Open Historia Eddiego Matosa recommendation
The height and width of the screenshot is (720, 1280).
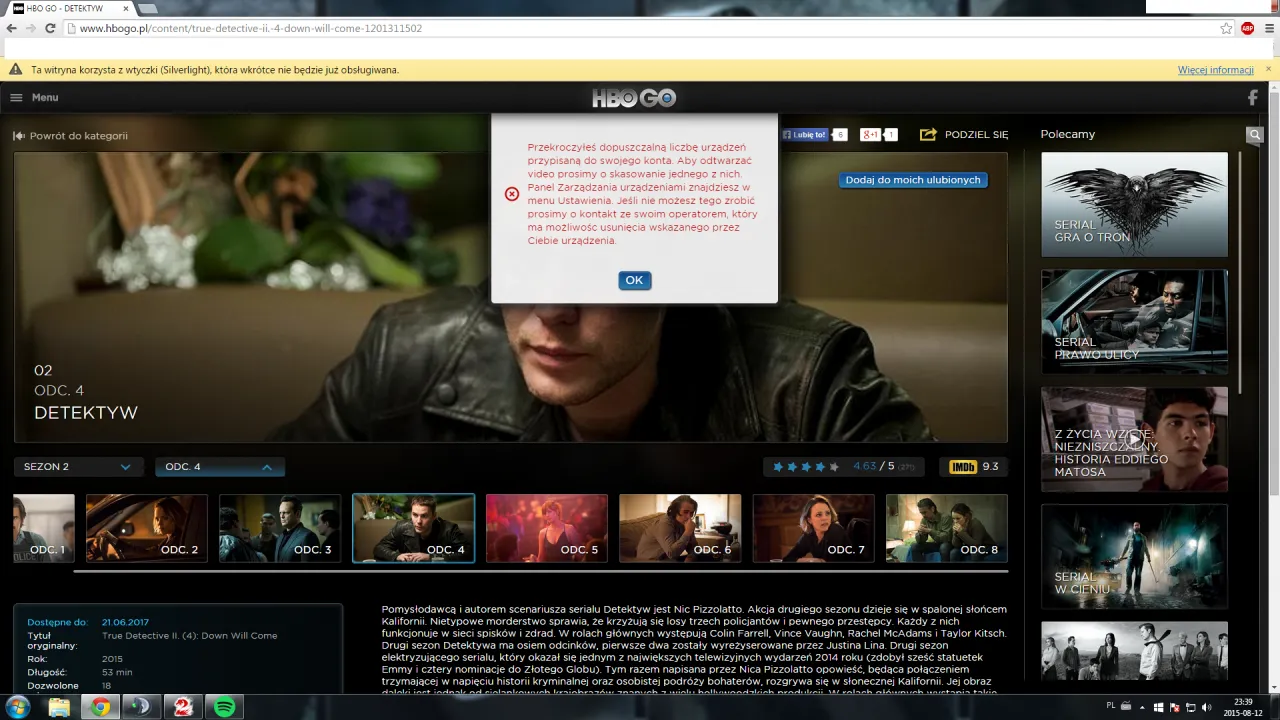tap(1134, 439)
